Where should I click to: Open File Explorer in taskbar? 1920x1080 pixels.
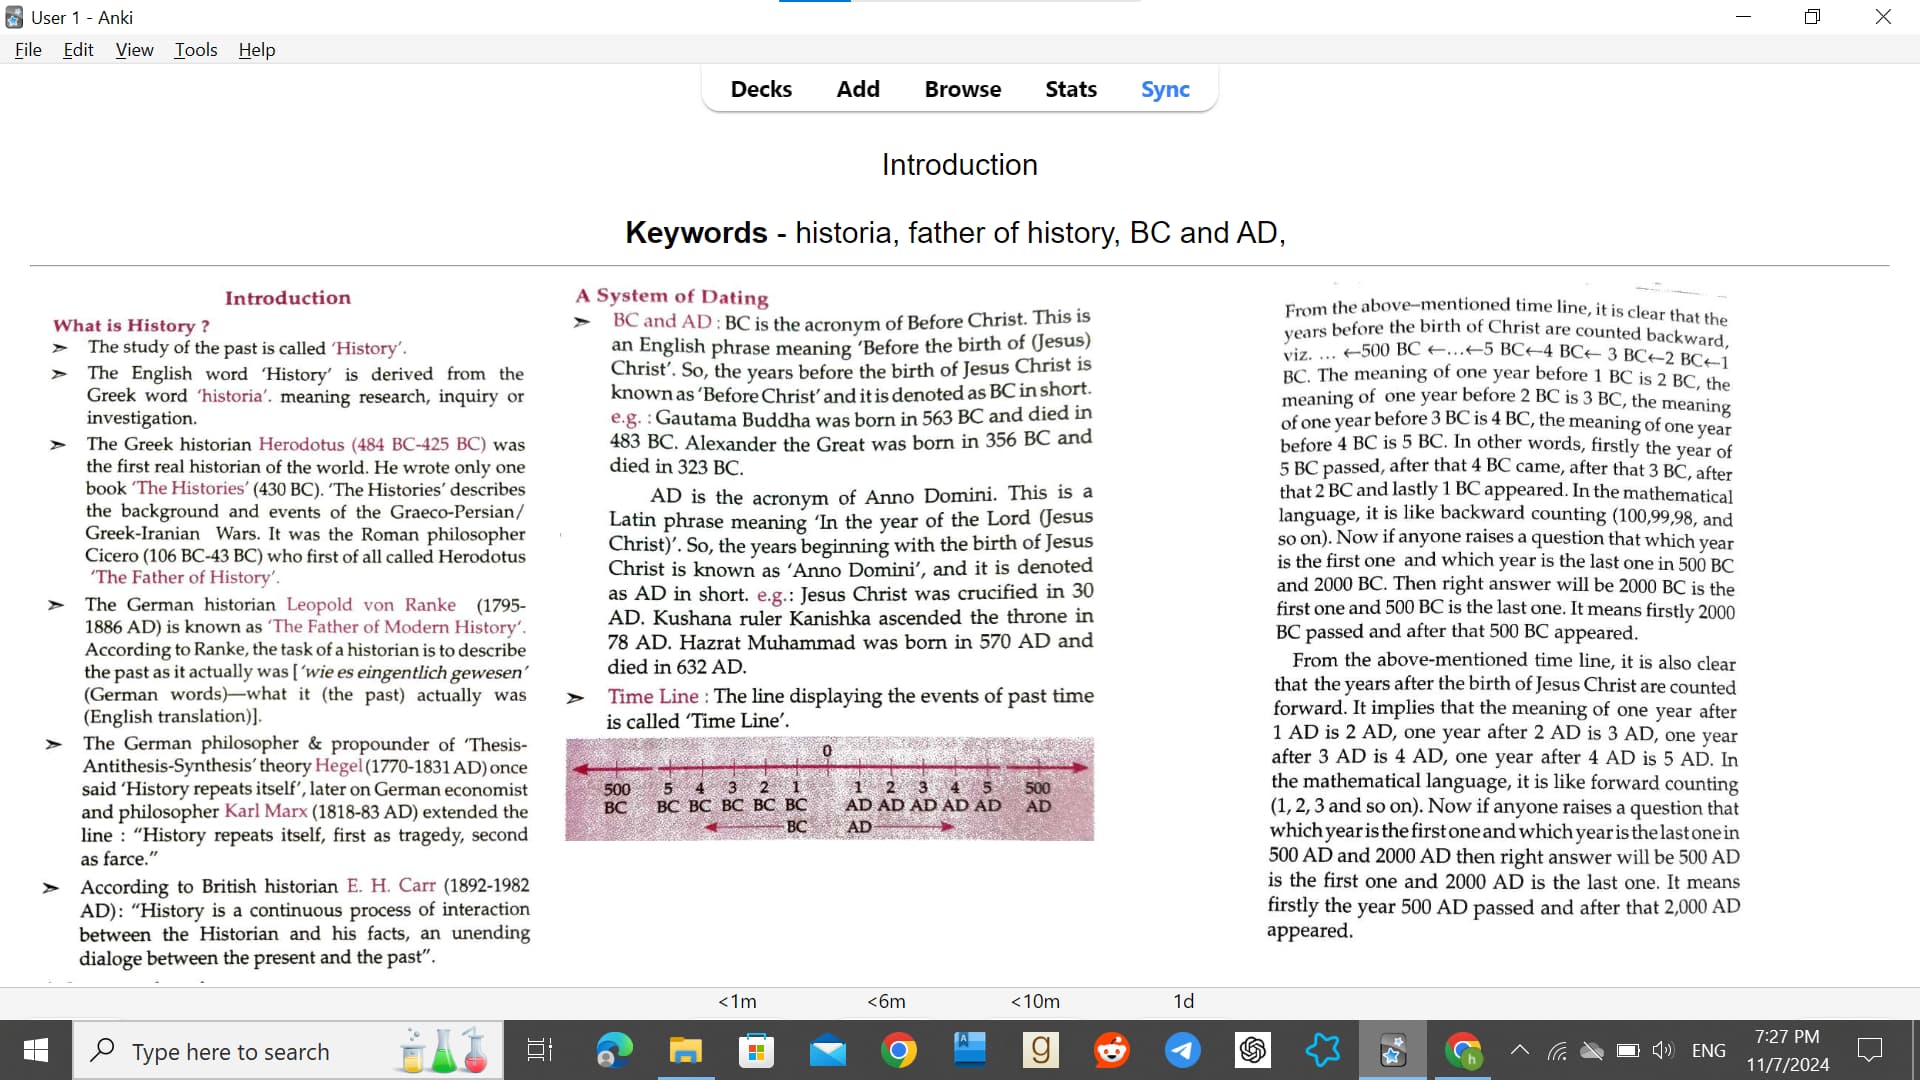pos(685,1050)
